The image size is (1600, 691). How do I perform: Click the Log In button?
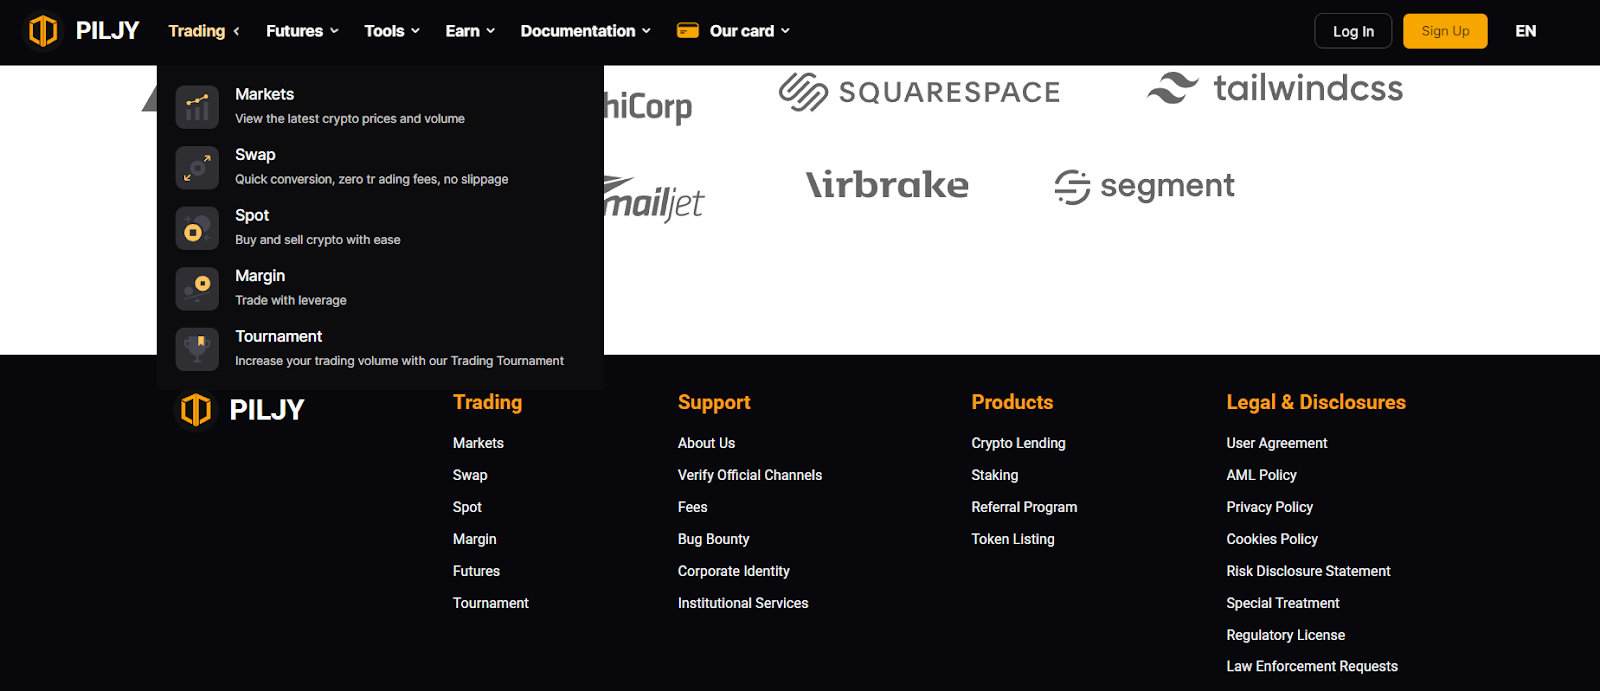tap(1353, 31)
